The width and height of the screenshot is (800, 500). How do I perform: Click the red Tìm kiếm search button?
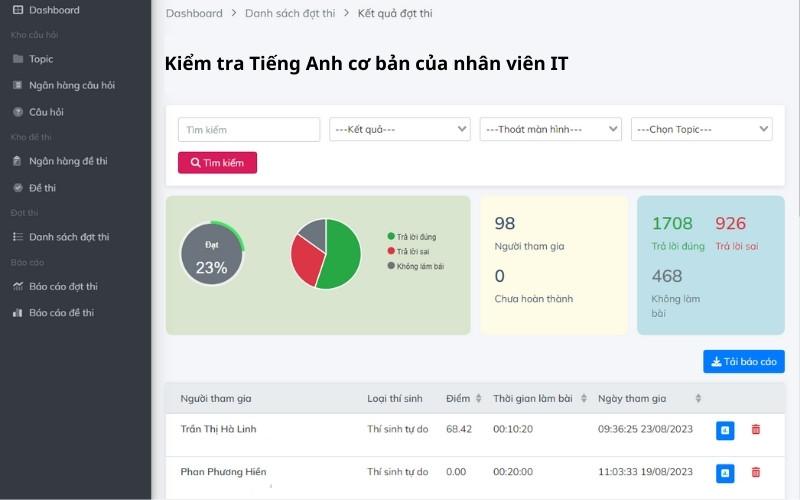[x=217, y=163]
